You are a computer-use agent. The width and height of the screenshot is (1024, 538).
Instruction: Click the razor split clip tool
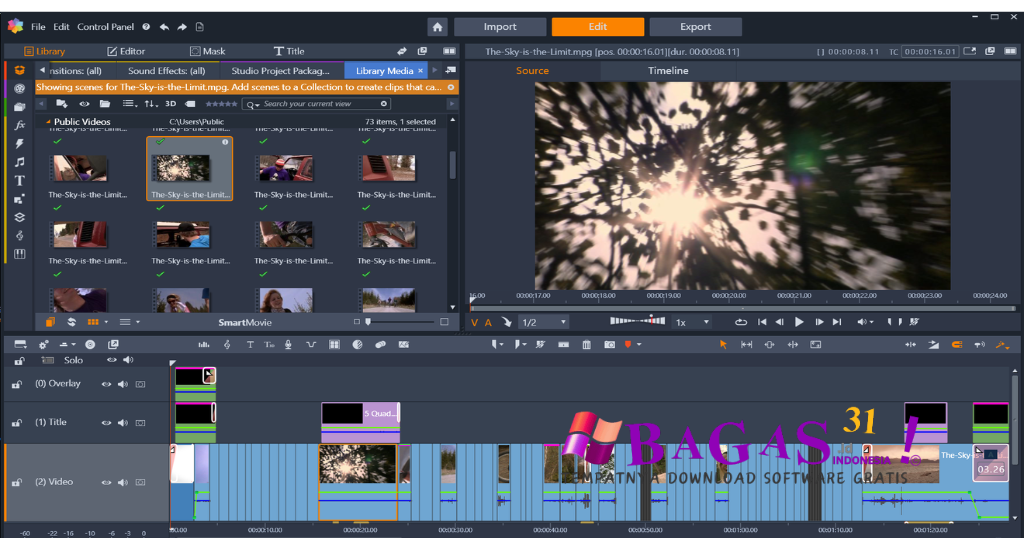[x=564, y=345]
